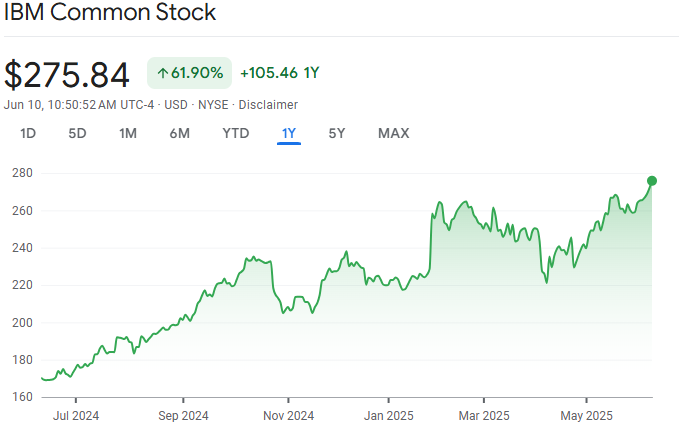The height and width of the screenshot is (438, 679).
Task: Click the USD currency label
Action: coord(176,105)
